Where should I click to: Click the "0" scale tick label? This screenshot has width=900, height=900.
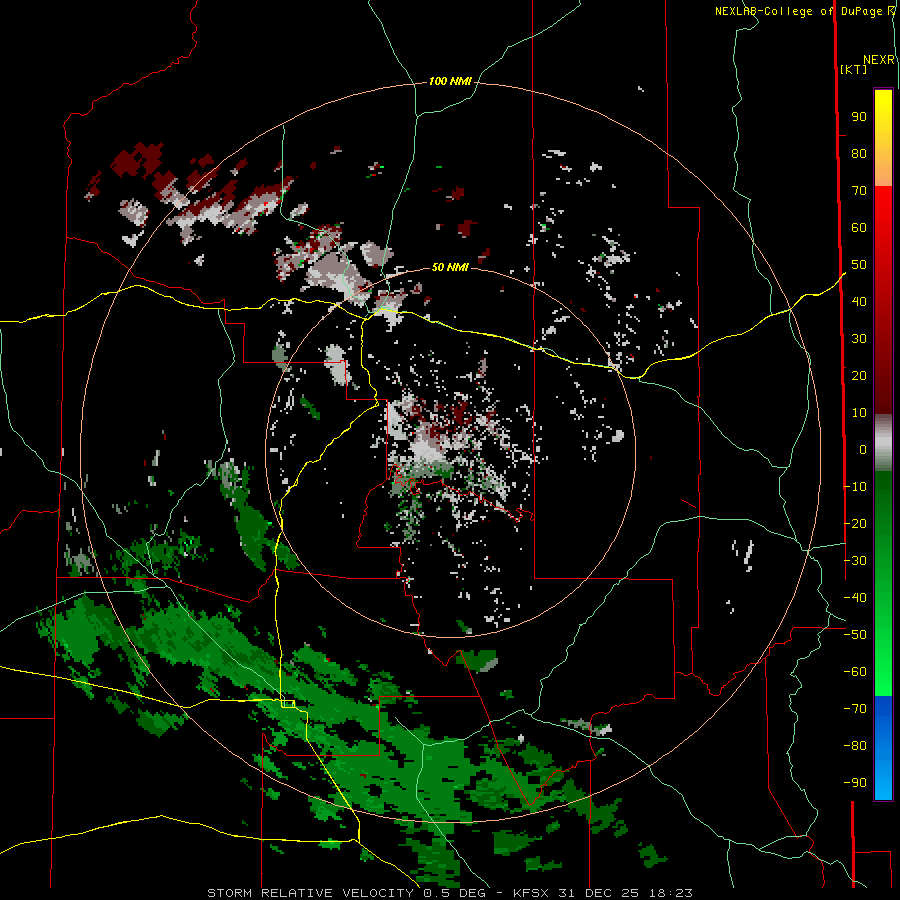click(863, 450)
